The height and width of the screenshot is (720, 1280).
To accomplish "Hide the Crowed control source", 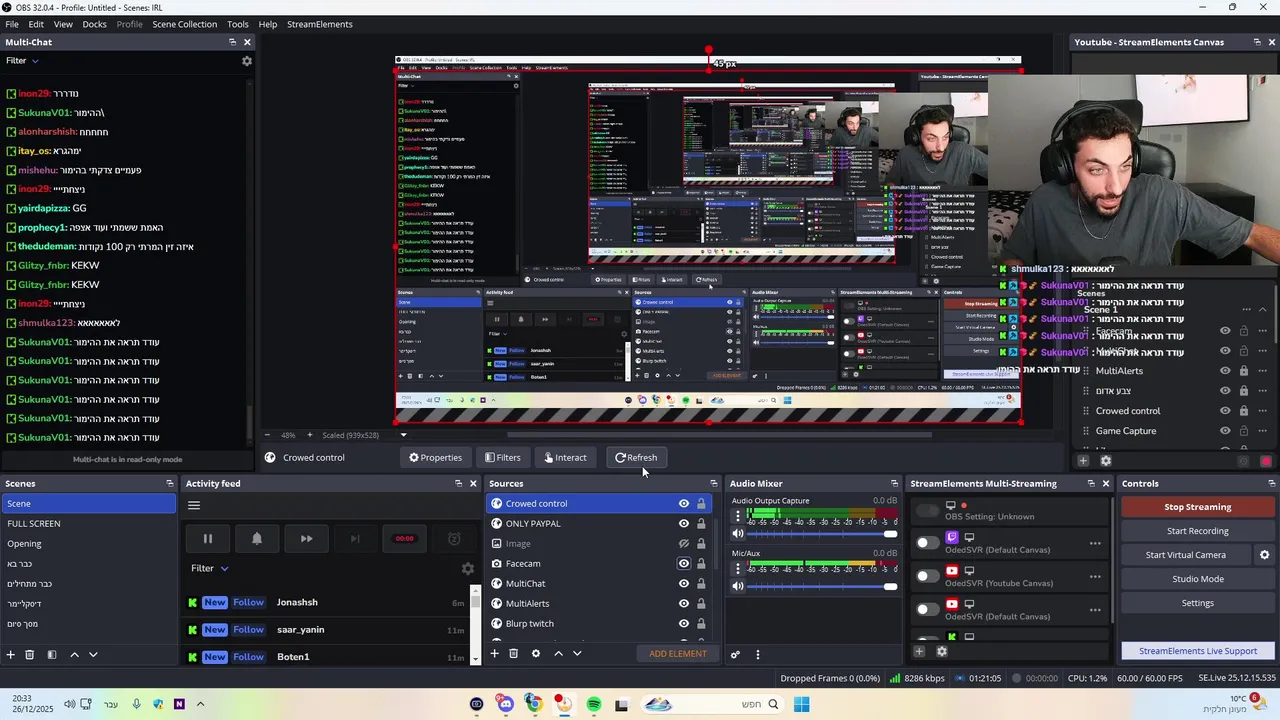I will click(x=684, y=504).
